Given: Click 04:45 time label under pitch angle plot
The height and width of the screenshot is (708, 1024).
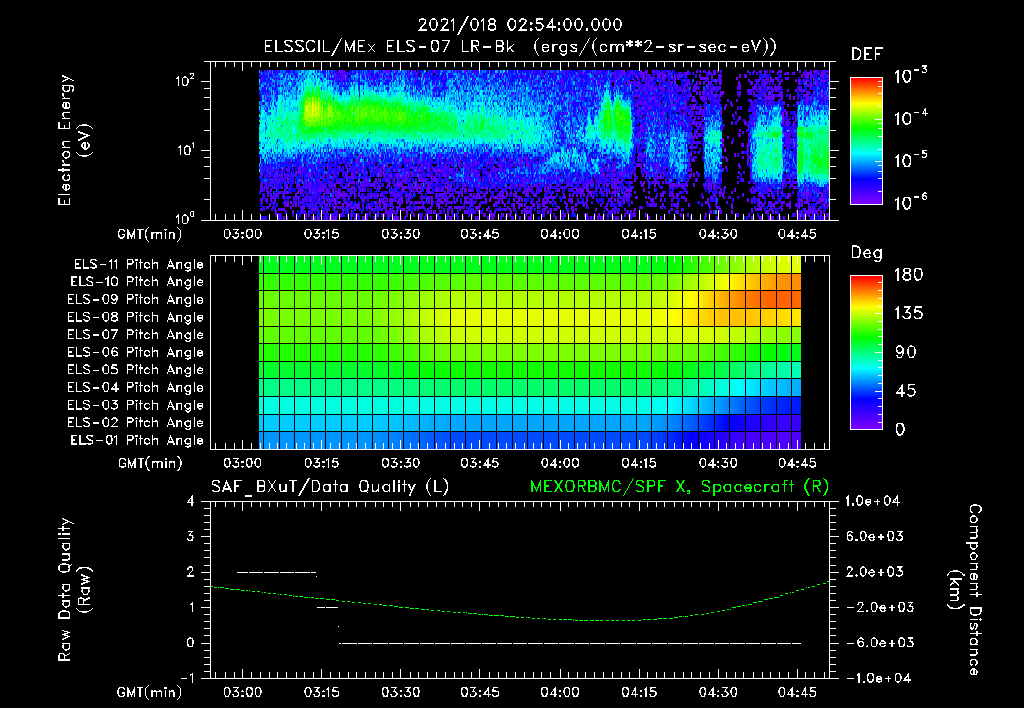Looking at the screenshot, I should click(x=797, y=463).
